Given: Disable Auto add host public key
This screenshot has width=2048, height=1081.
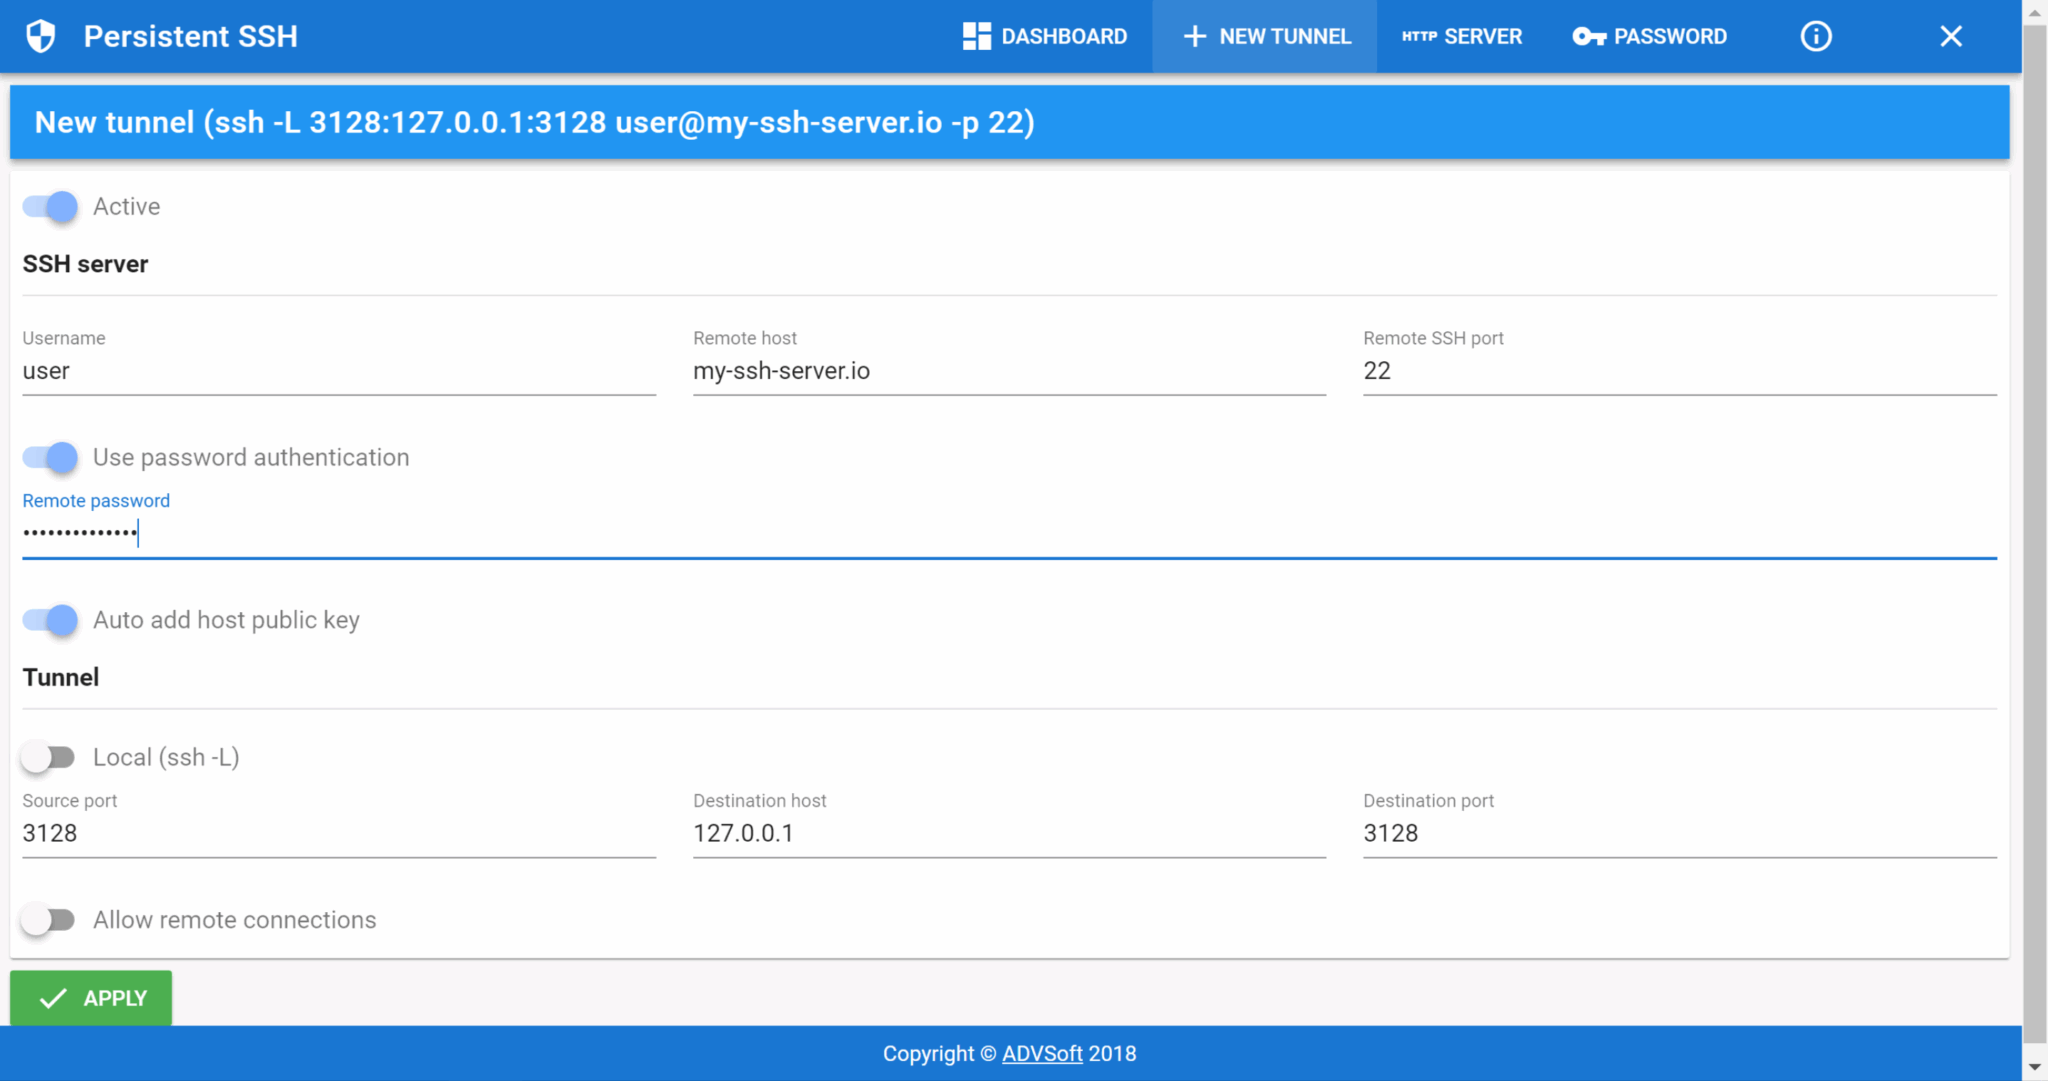Looking at the screenshot, I should click(x=49, y=620).
